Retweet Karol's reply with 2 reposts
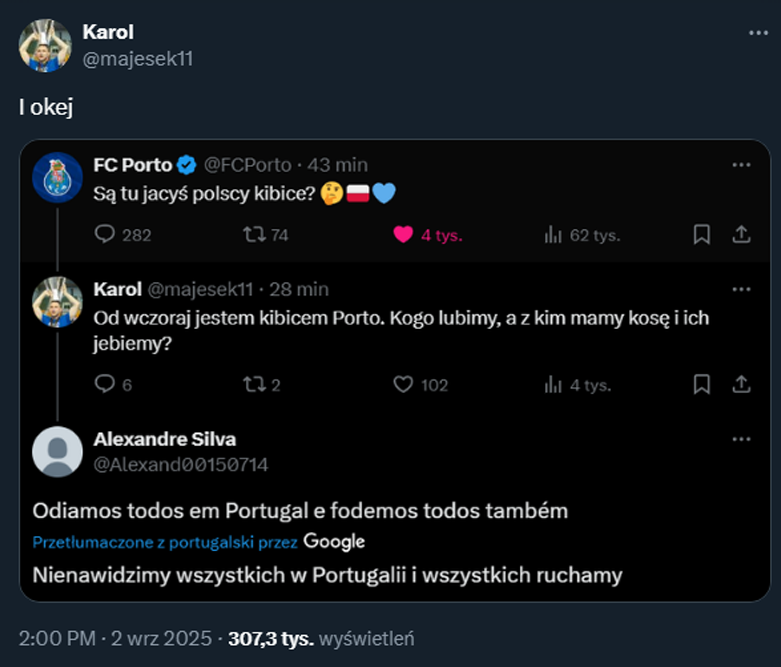The width and height of the screenshot is (781, 667). pos(253,384)
